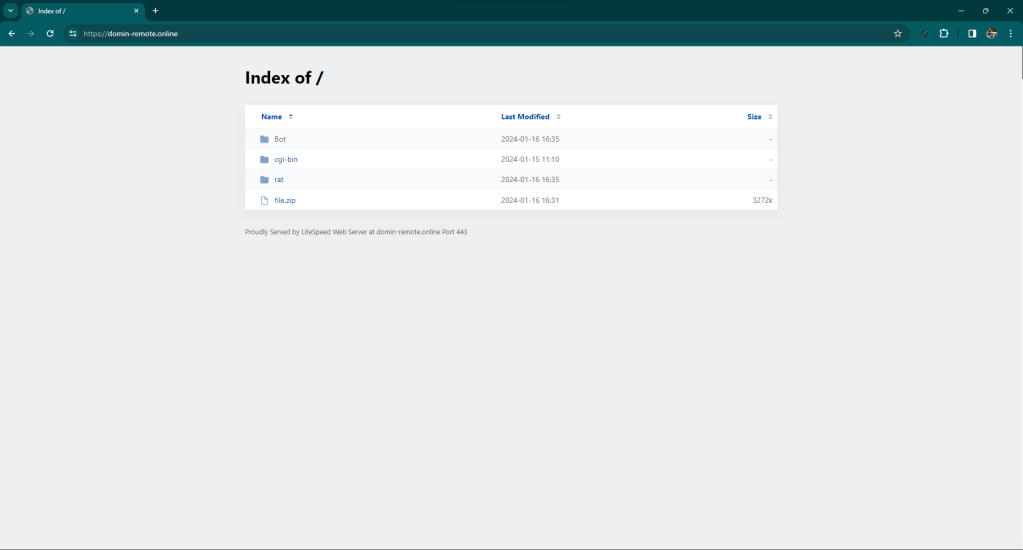The height and width of the screenshot is (550, 1023).
Task: Sort listing by Size column
Action: (x=754, y=117)
